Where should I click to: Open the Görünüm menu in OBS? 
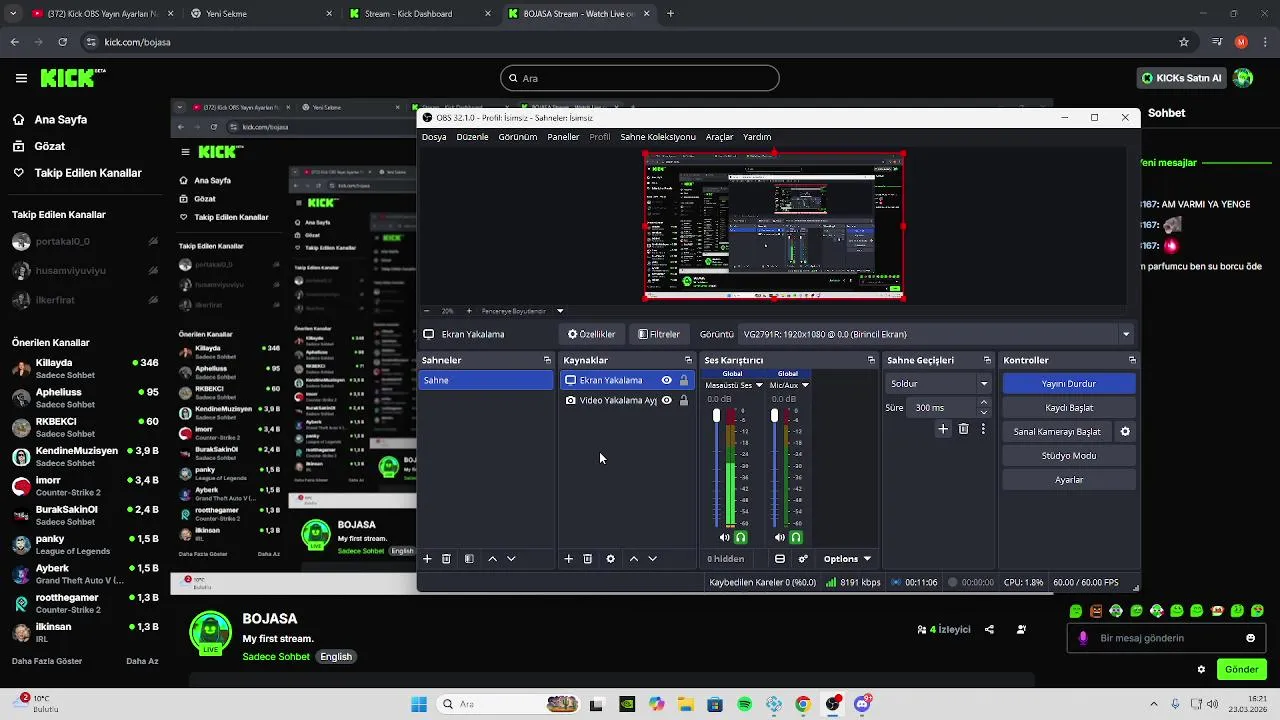pos(518,137)
